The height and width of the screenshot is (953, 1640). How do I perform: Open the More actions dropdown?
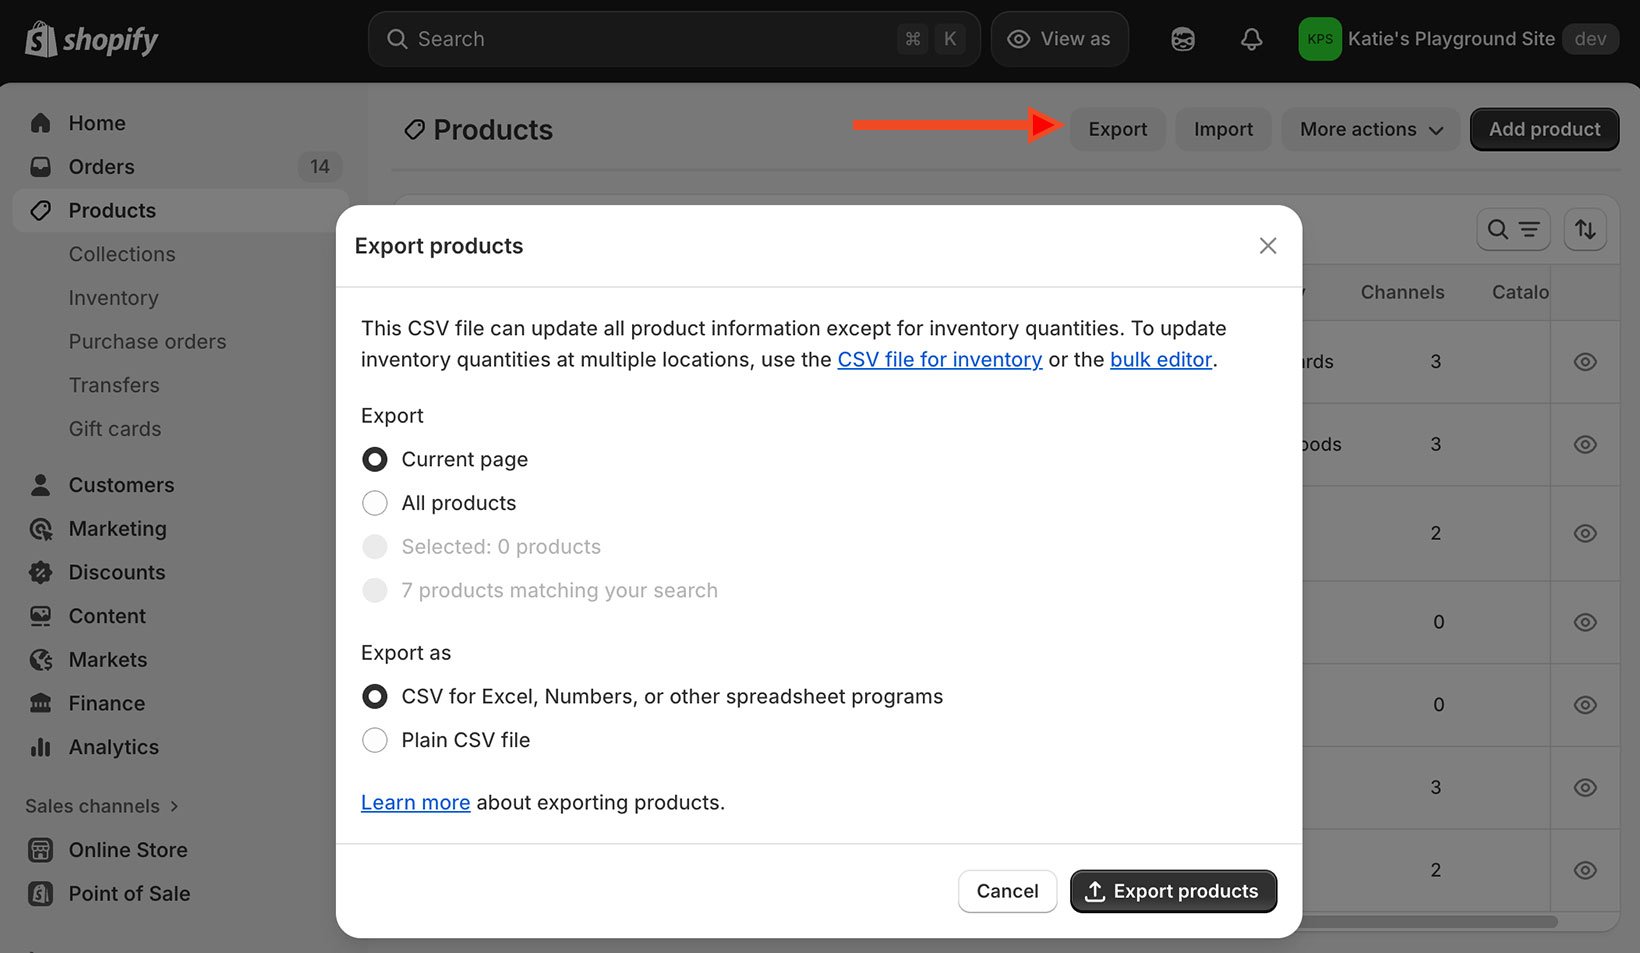pos(1370,129)
